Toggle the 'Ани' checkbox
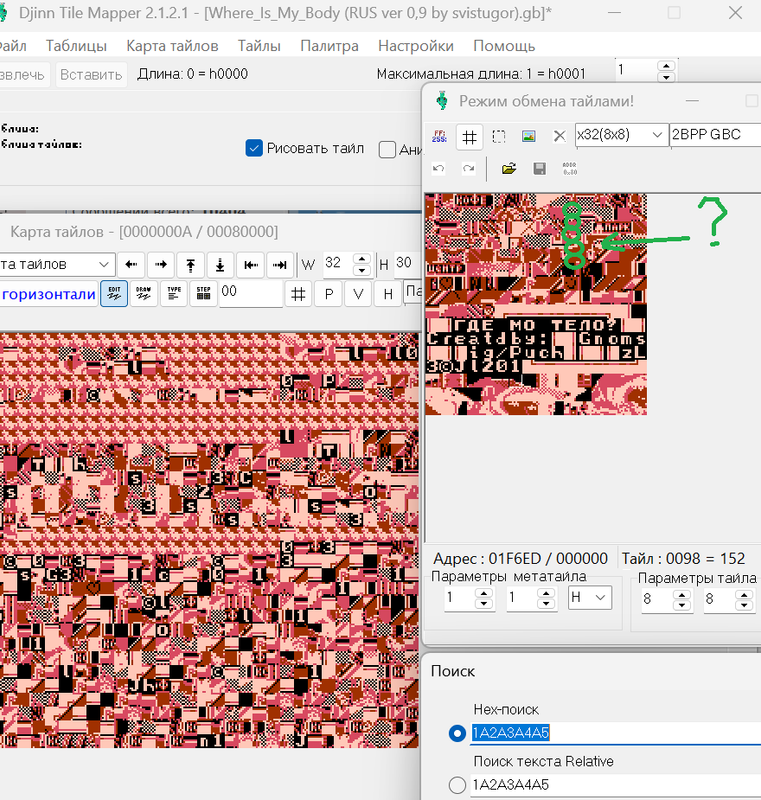 387,149
